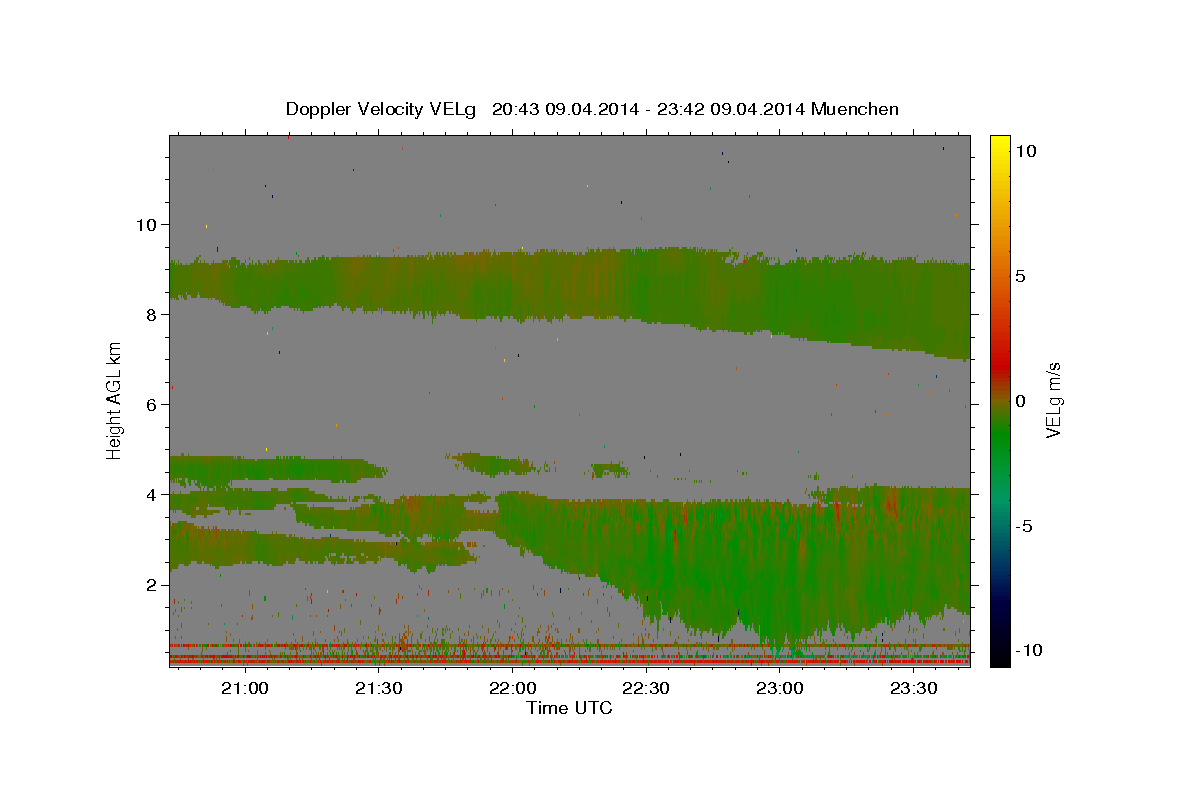Image resolution: width=1200 pixels, height=800 pixels.
Task: Click the 23:00 time tick label
Action: (780, 688)
